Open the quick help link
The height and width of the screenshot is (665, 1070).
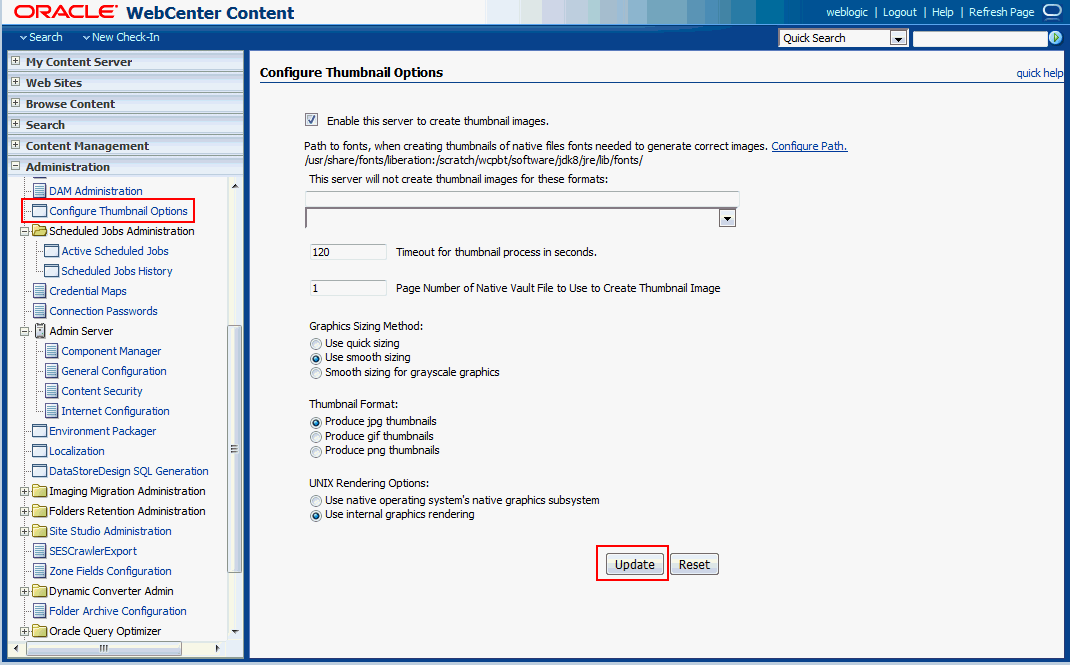tap(1039, 73)
